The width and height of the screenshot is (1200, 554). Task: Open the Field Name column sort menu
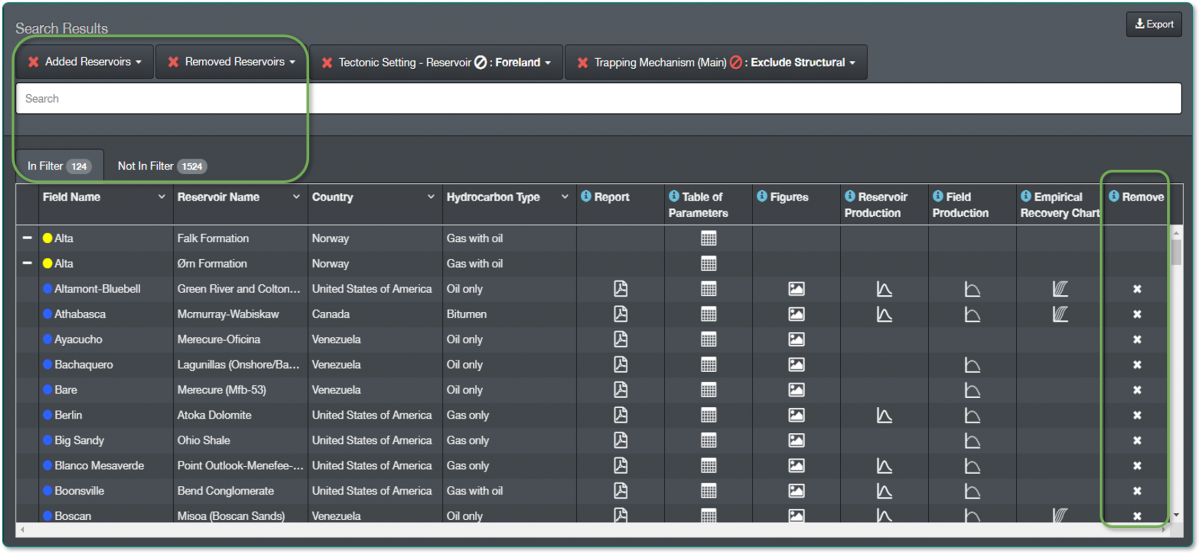[x=162, y=197]
